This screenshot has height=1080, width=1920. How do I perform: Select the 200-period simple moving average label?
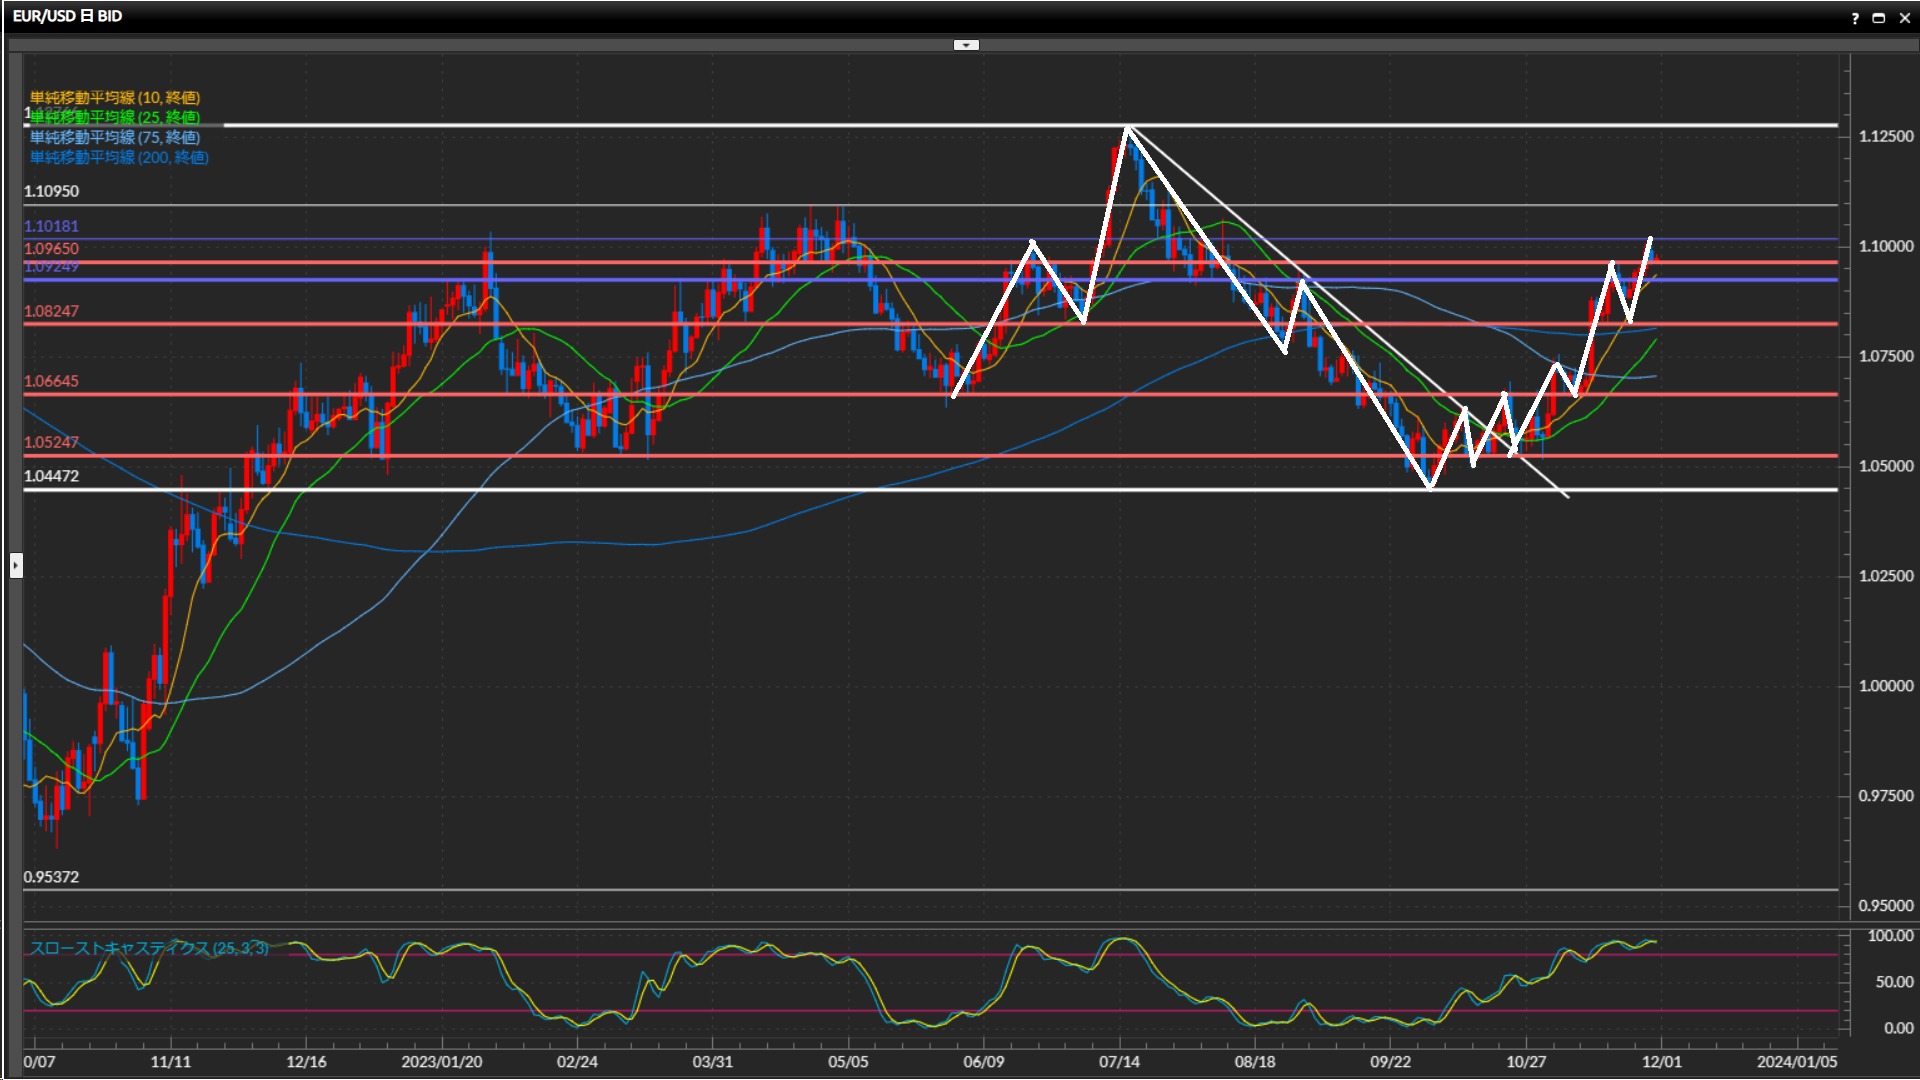click(119, 157)
